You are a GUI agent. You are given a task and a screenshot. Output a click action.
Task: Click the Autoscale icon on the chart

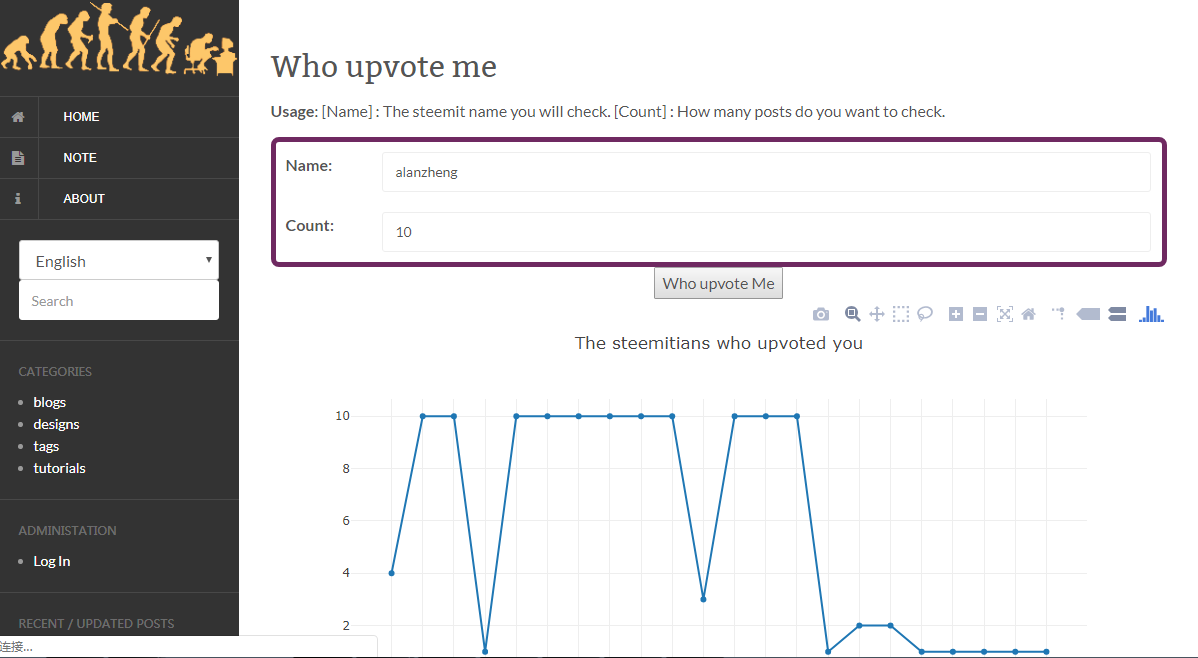pos(1004,313)
